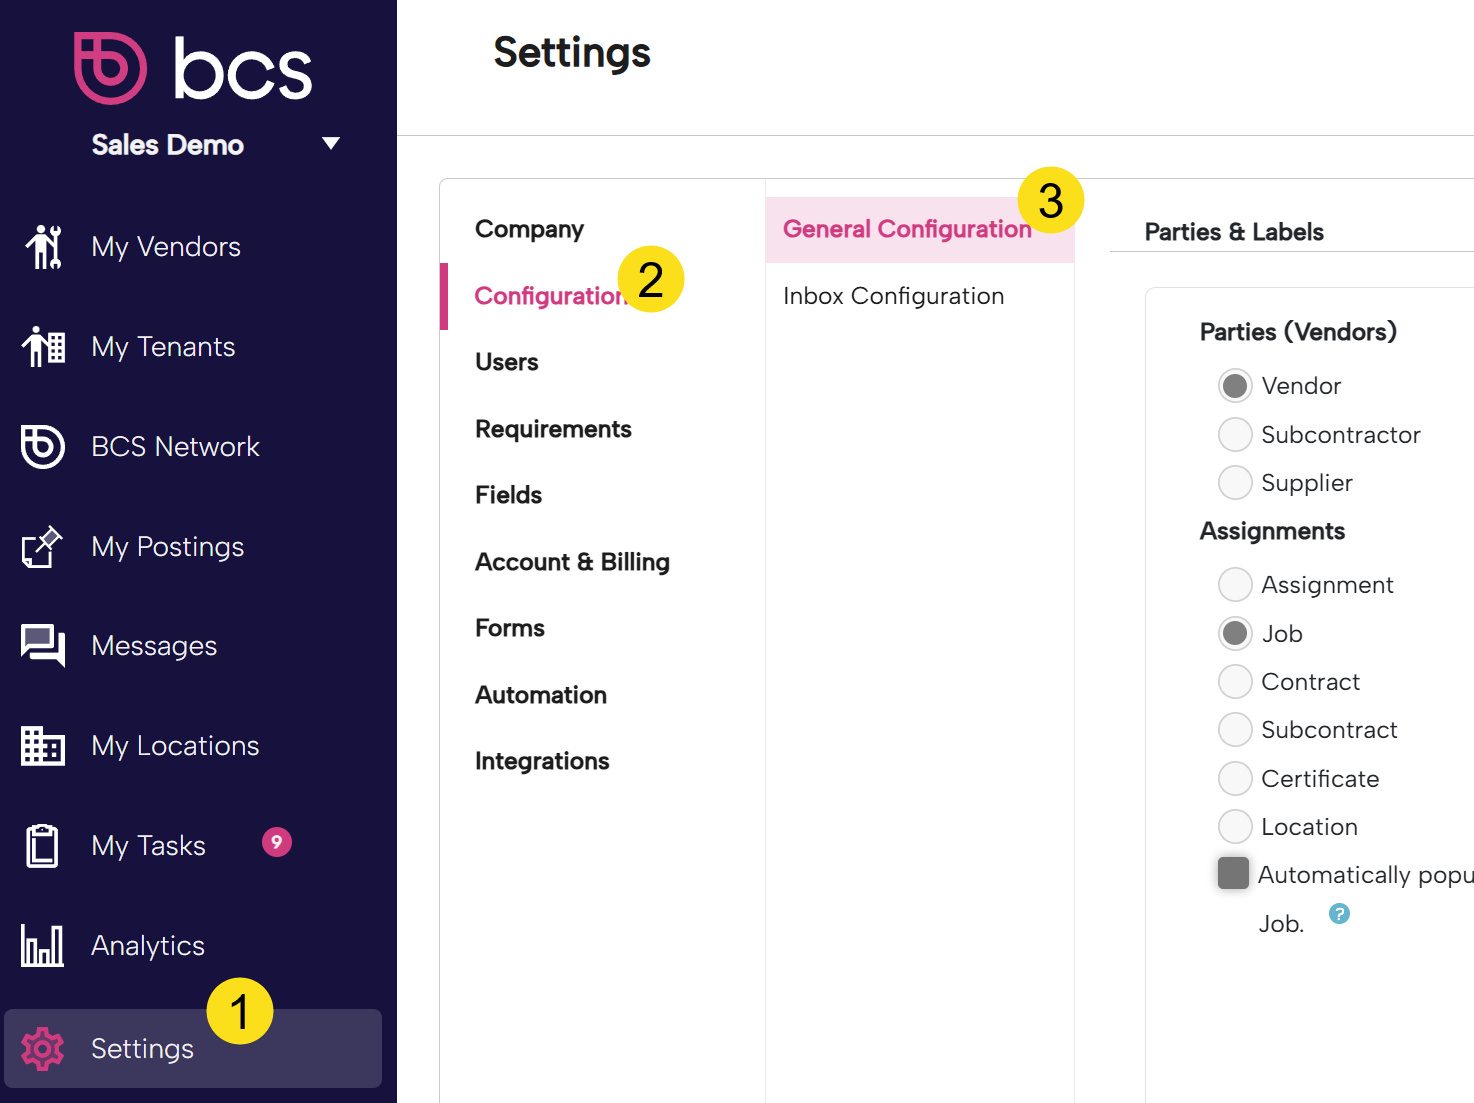
Task: Click the My Vendors worker icon
Action: 44,247
